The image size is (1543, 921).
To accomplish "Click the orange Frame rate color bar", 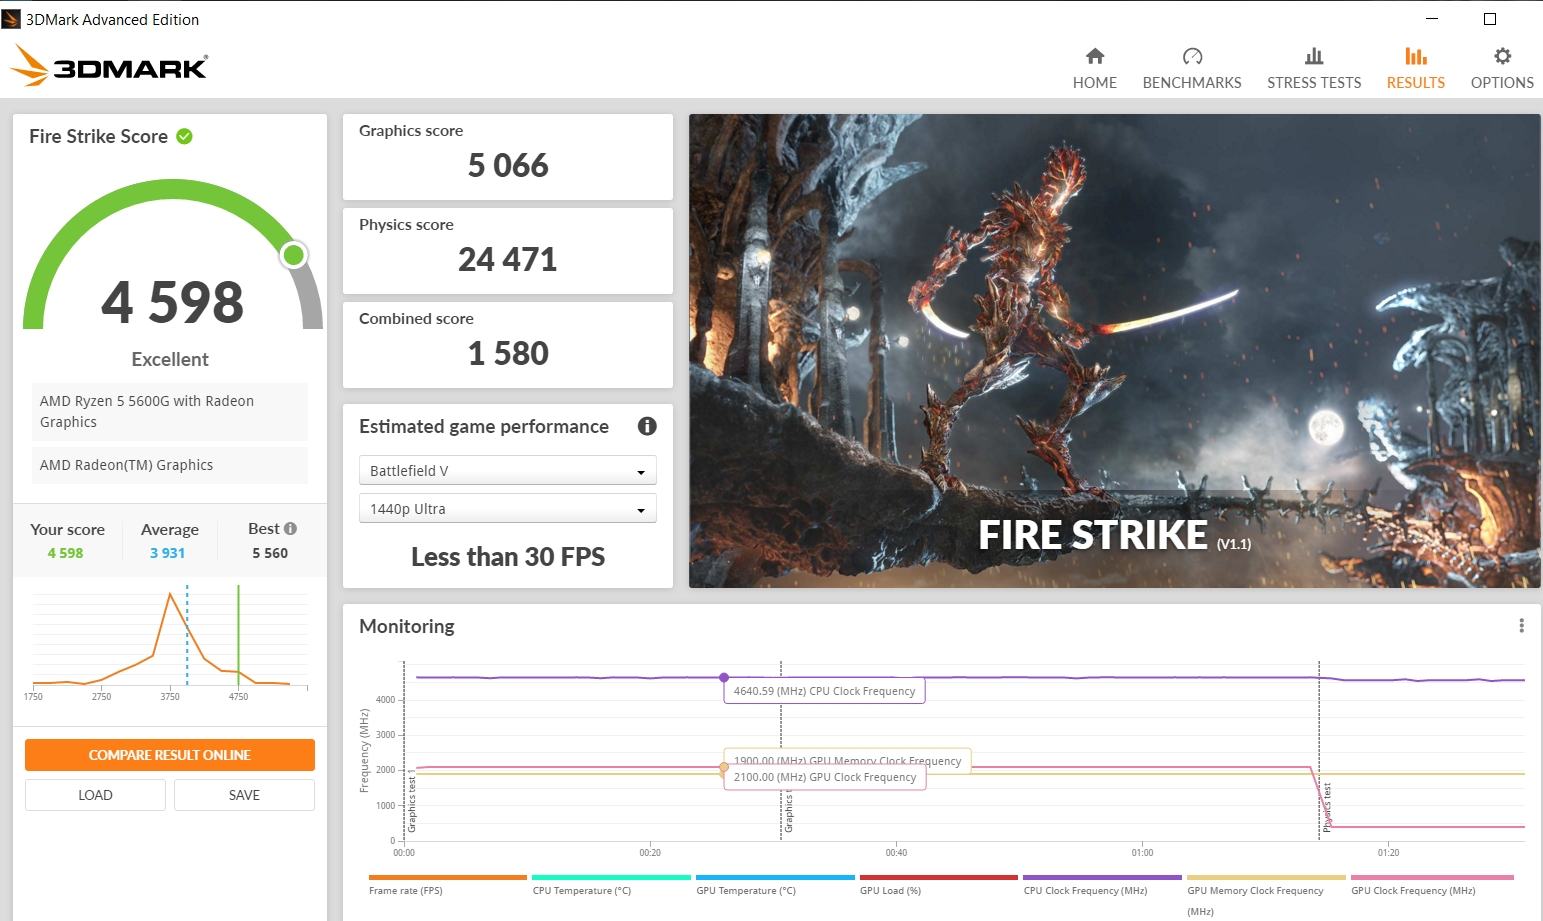I will point(447,877).
